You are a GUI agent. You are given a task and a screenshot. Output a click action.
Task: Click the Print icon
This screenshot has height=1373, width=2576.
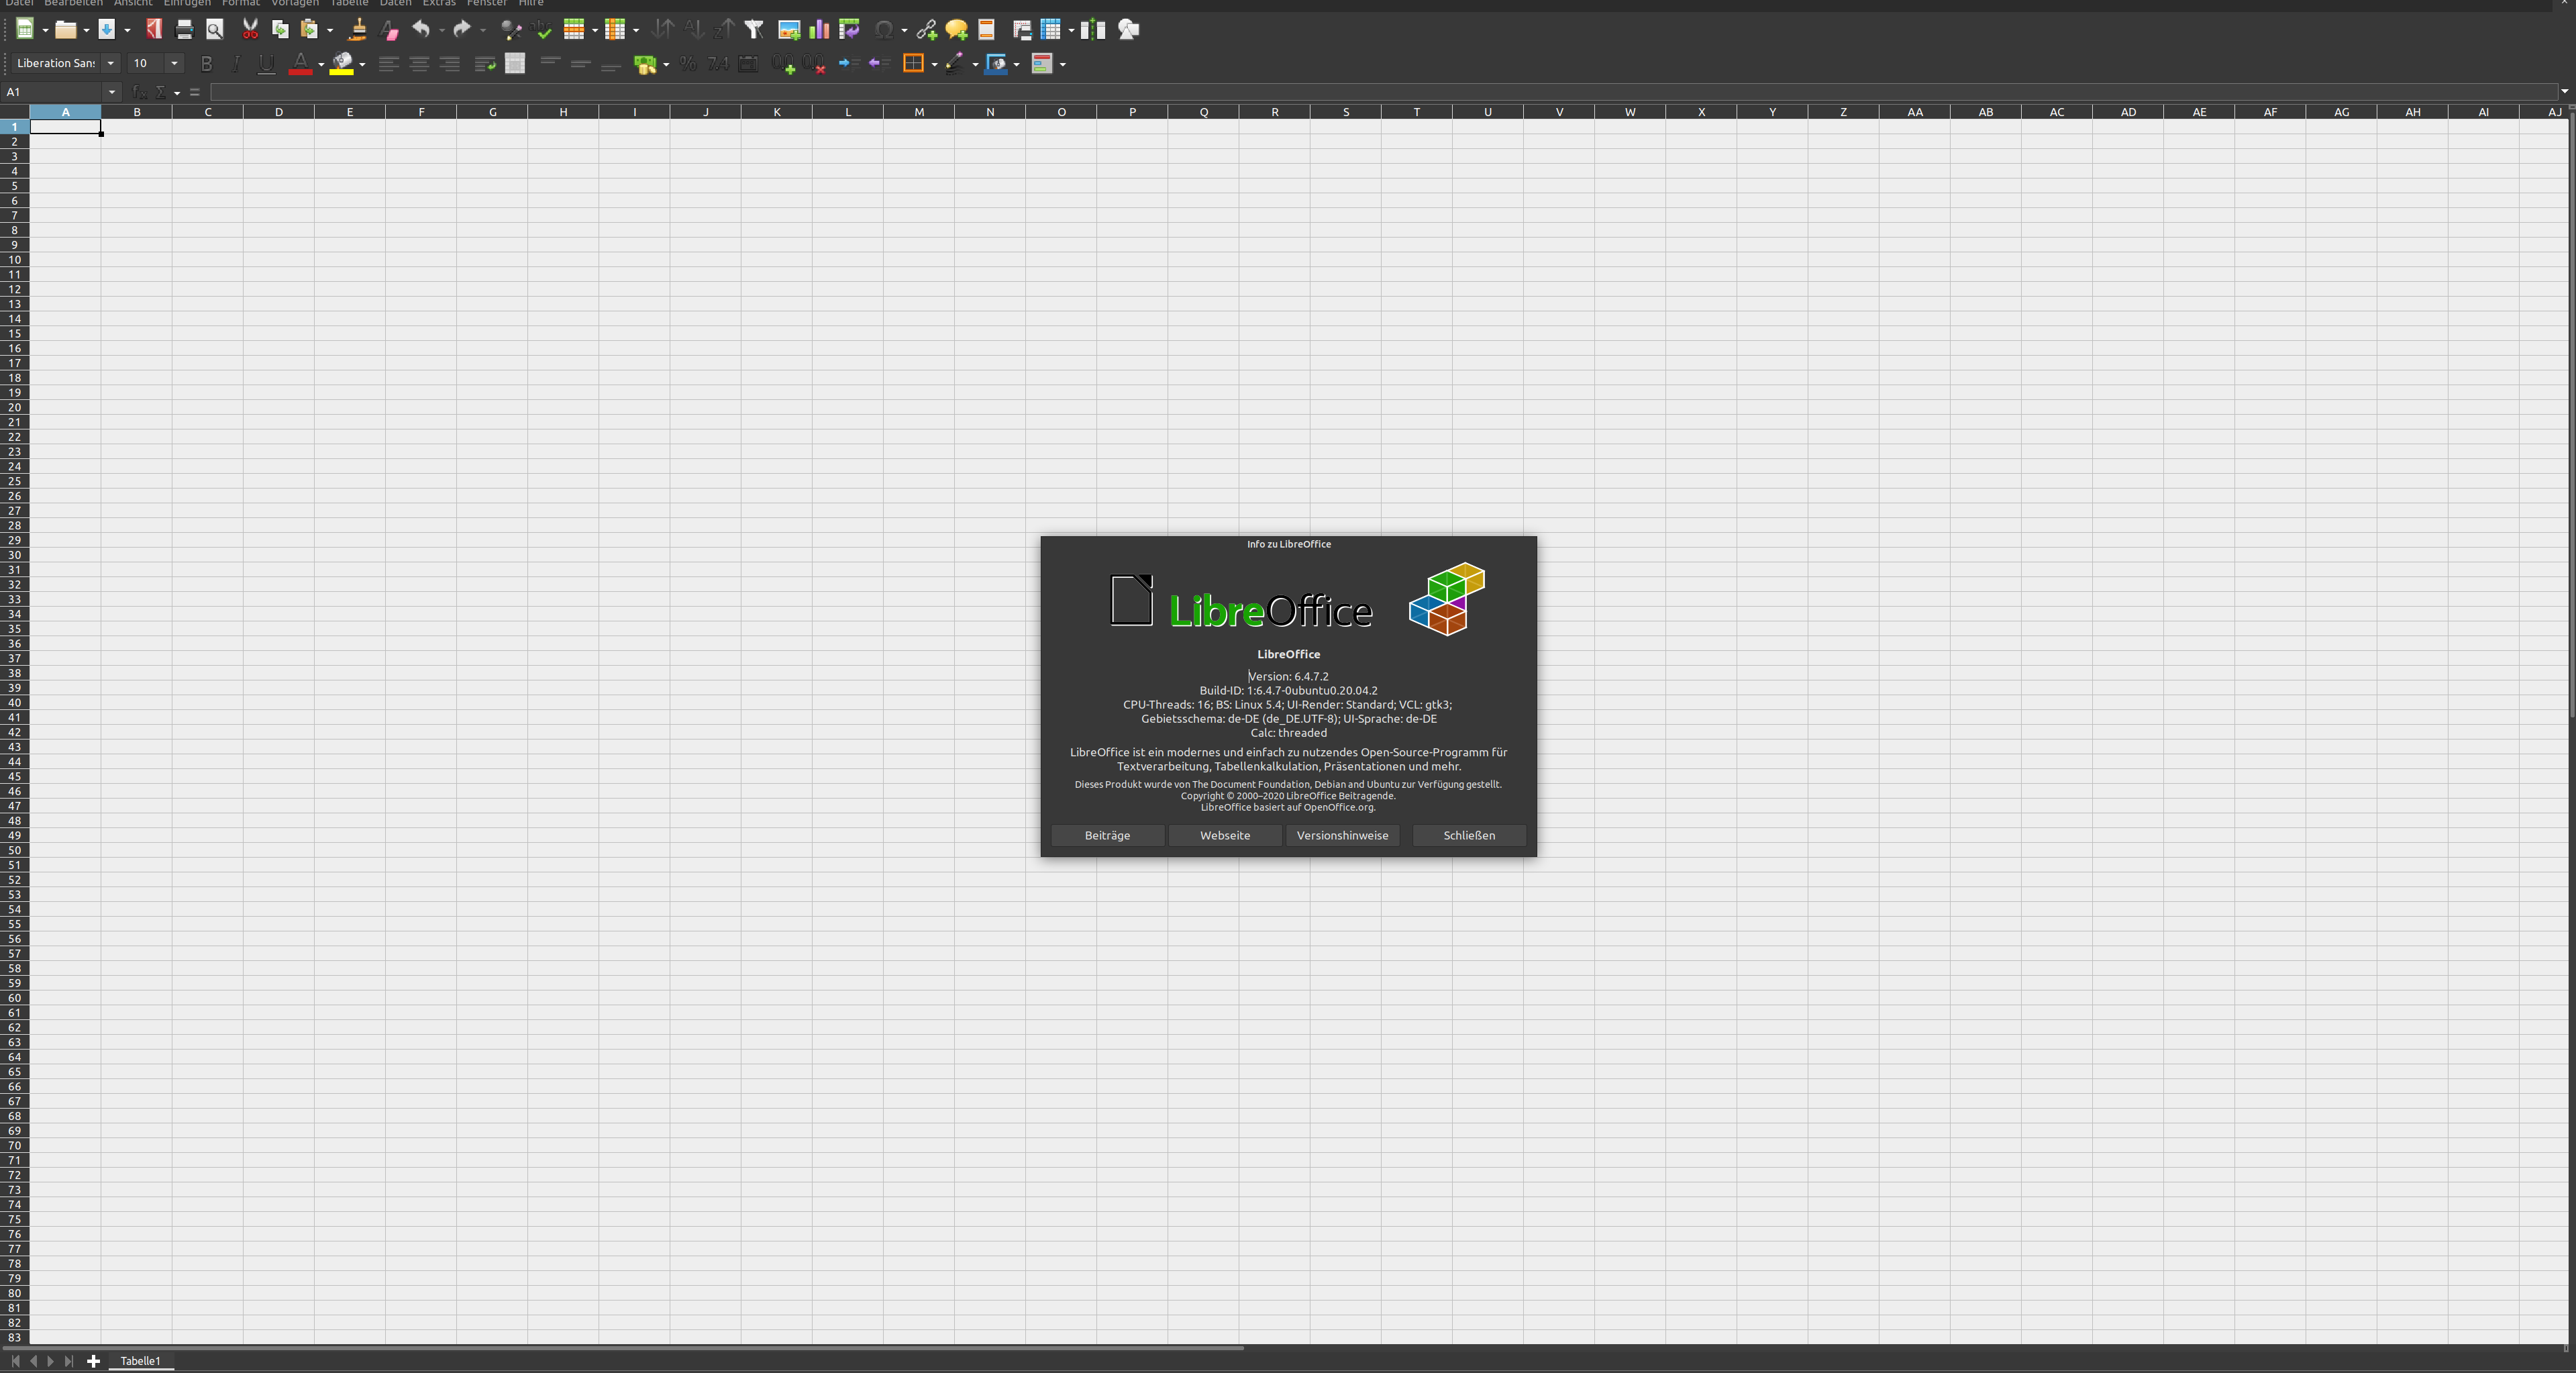tap(184, 29)
